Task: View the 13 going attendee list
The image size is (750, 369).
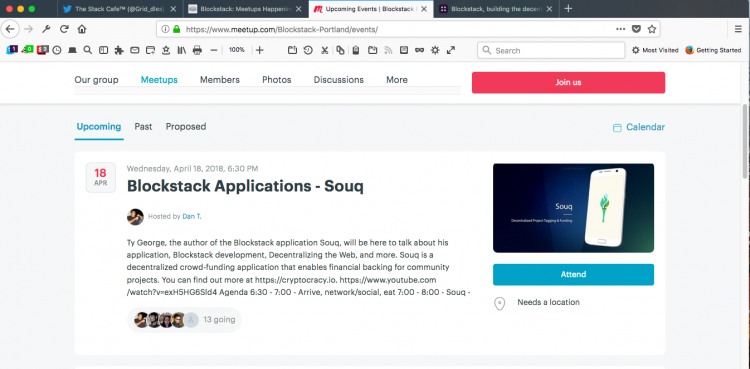Action: click(184, 320)
